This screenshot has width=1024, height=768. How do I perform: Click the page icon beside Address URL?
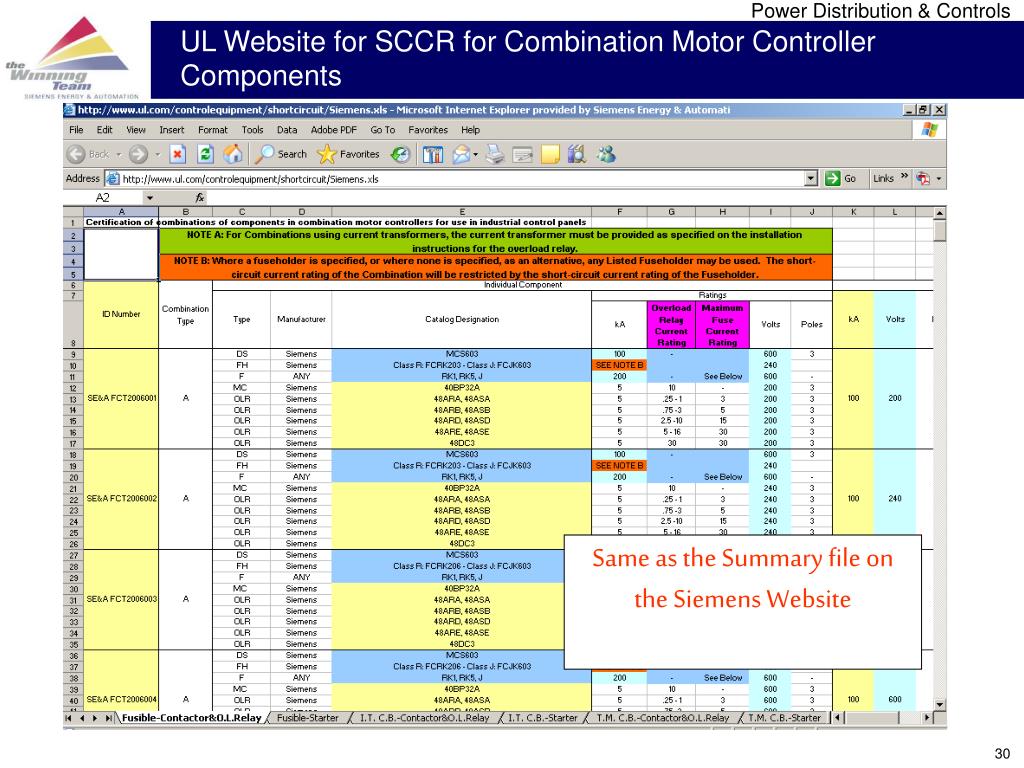coord(113,178)
